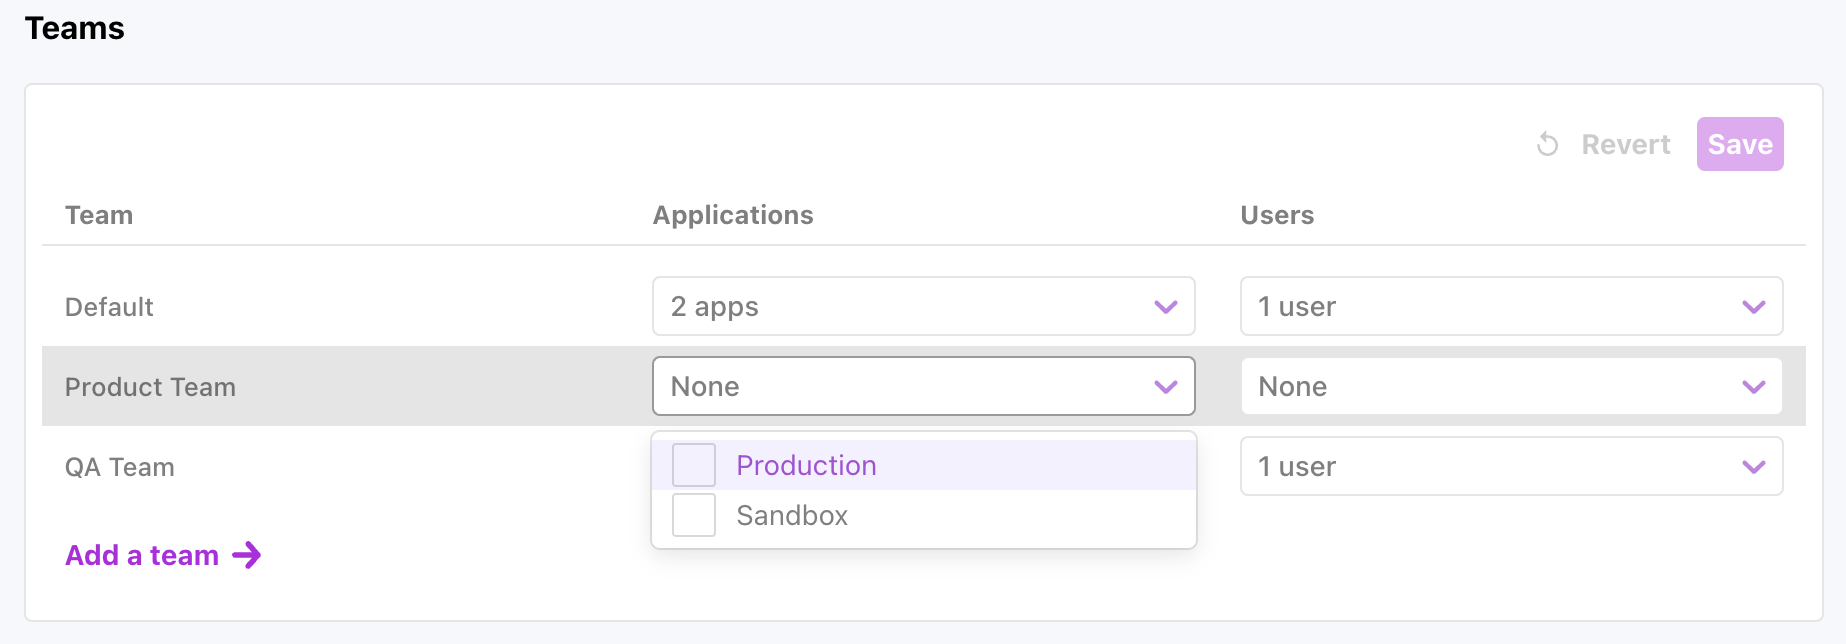Click the arrow icon beside Add a team
The height and width of the screenshot is (644, 1846).
(x=246, y=555)
